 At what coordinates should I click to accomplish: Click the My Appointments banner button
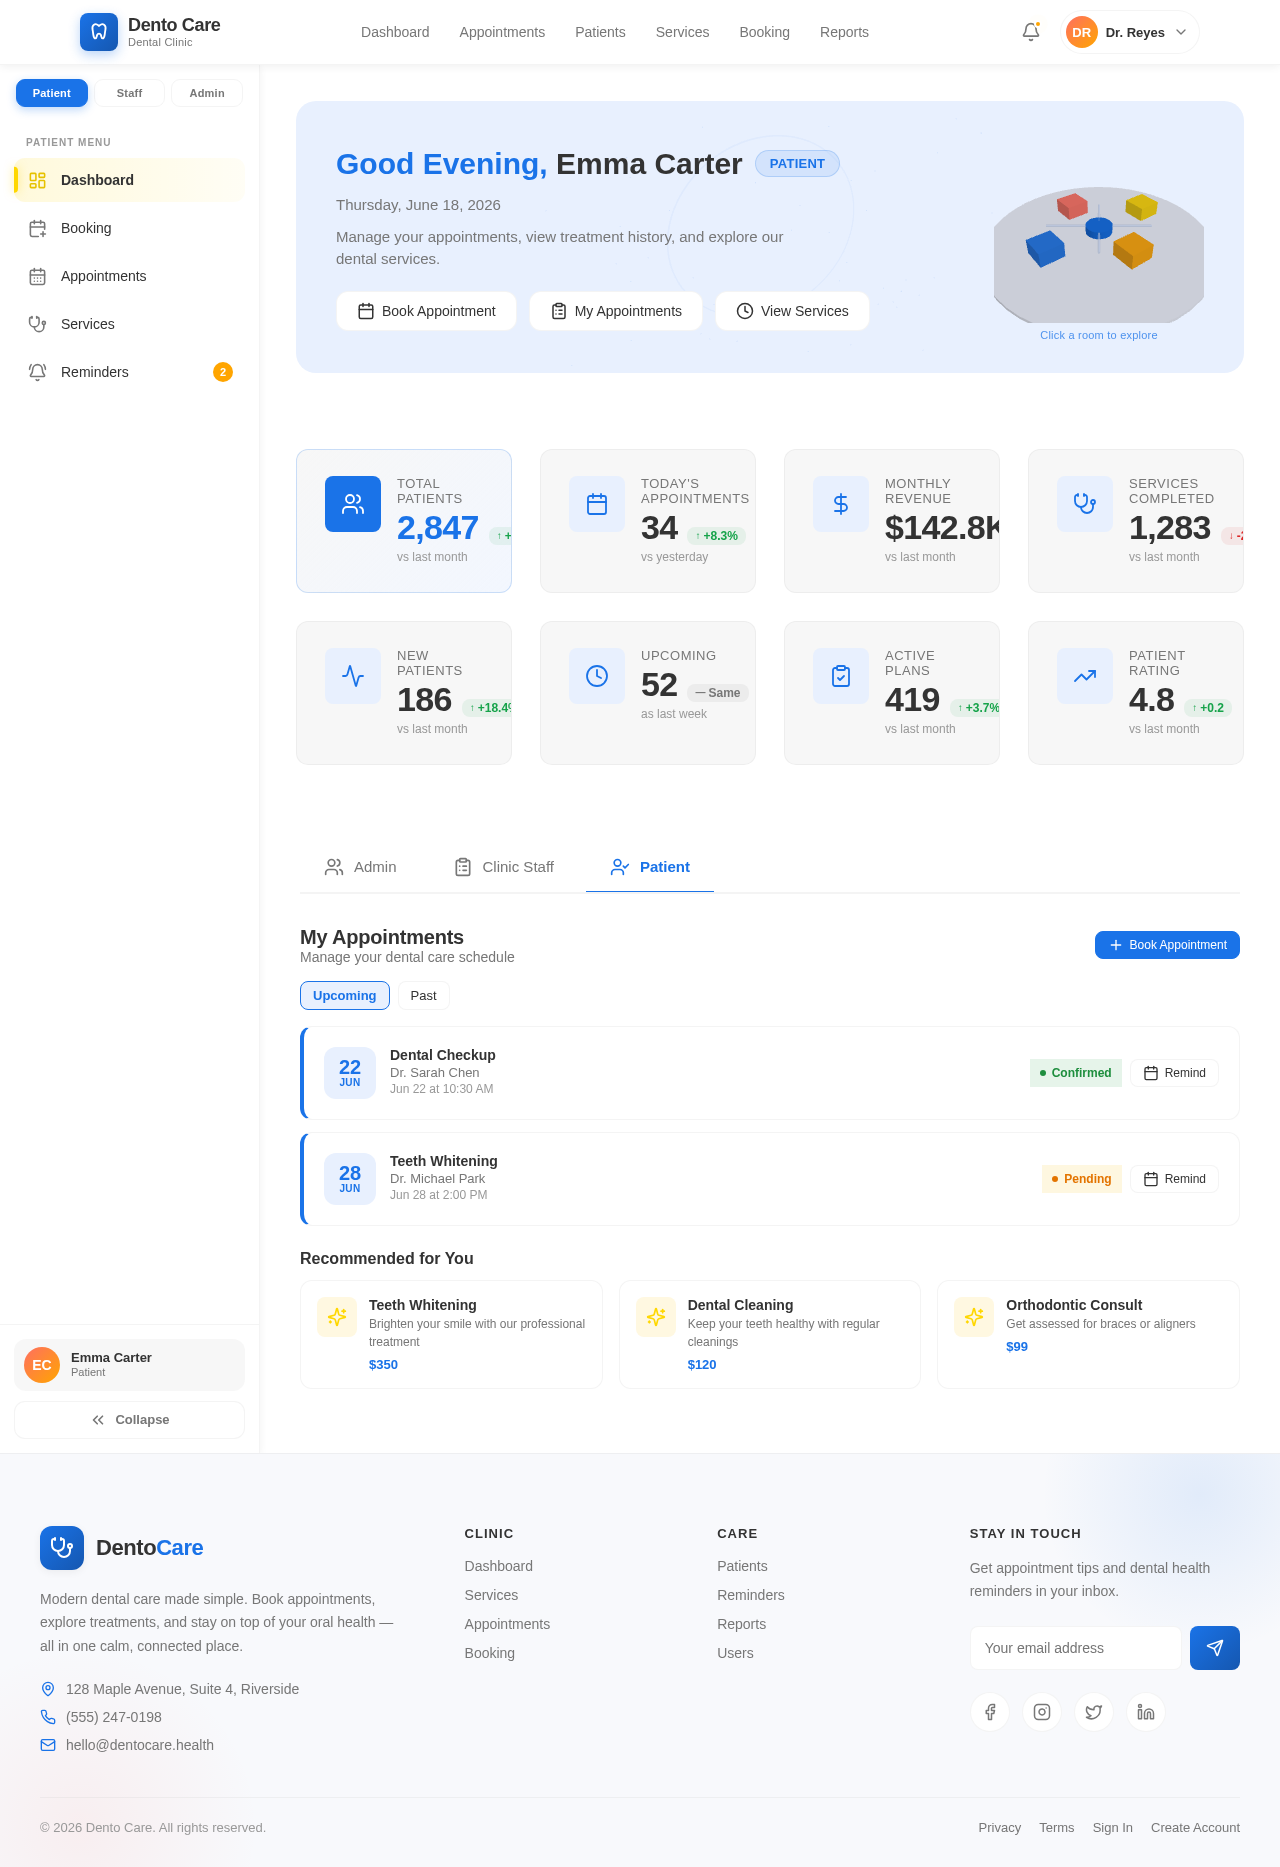616,311
